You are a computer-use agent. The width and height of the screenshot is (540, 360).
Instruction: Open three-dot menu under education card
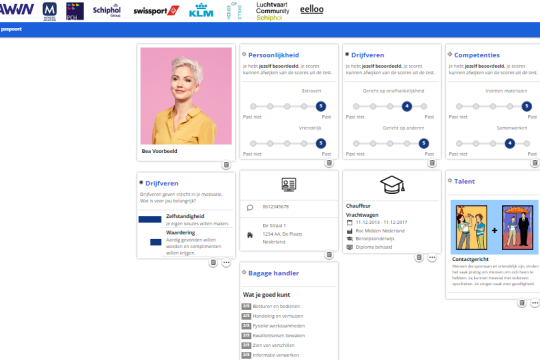click(x=432, y=257)
